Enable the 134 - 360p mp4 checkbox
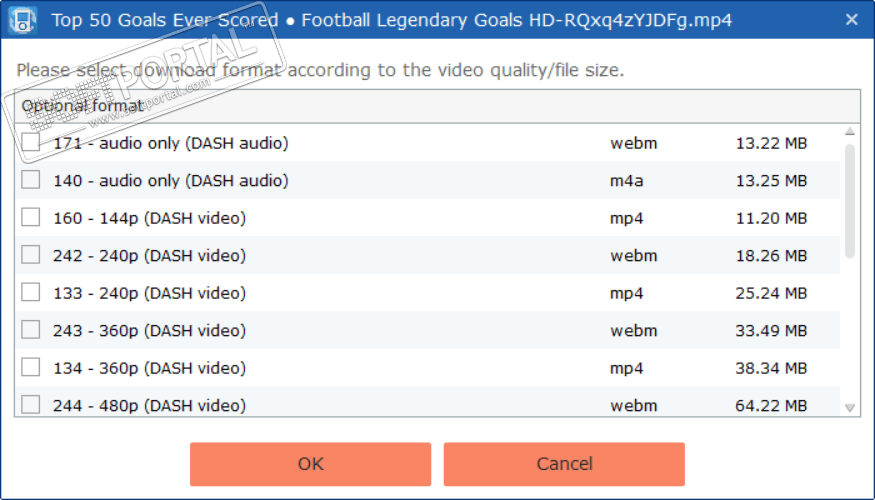This screenshot has width=875, height=500. (31, 367)
